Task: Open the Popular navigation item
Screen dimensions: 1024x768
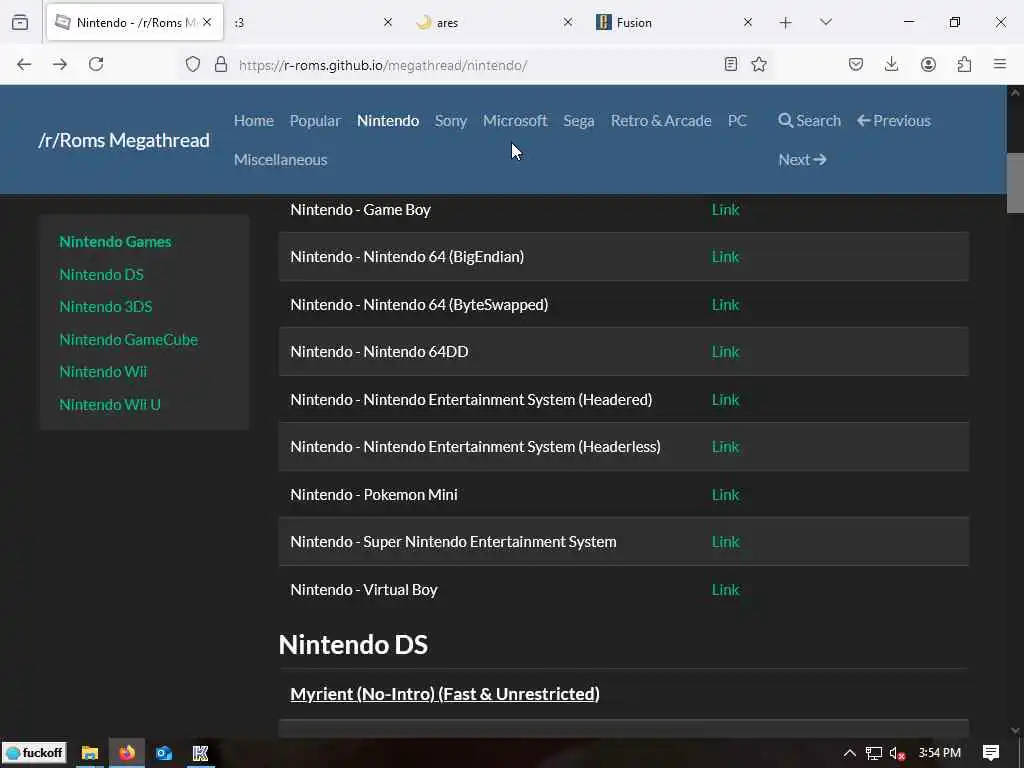Action: 315,121
